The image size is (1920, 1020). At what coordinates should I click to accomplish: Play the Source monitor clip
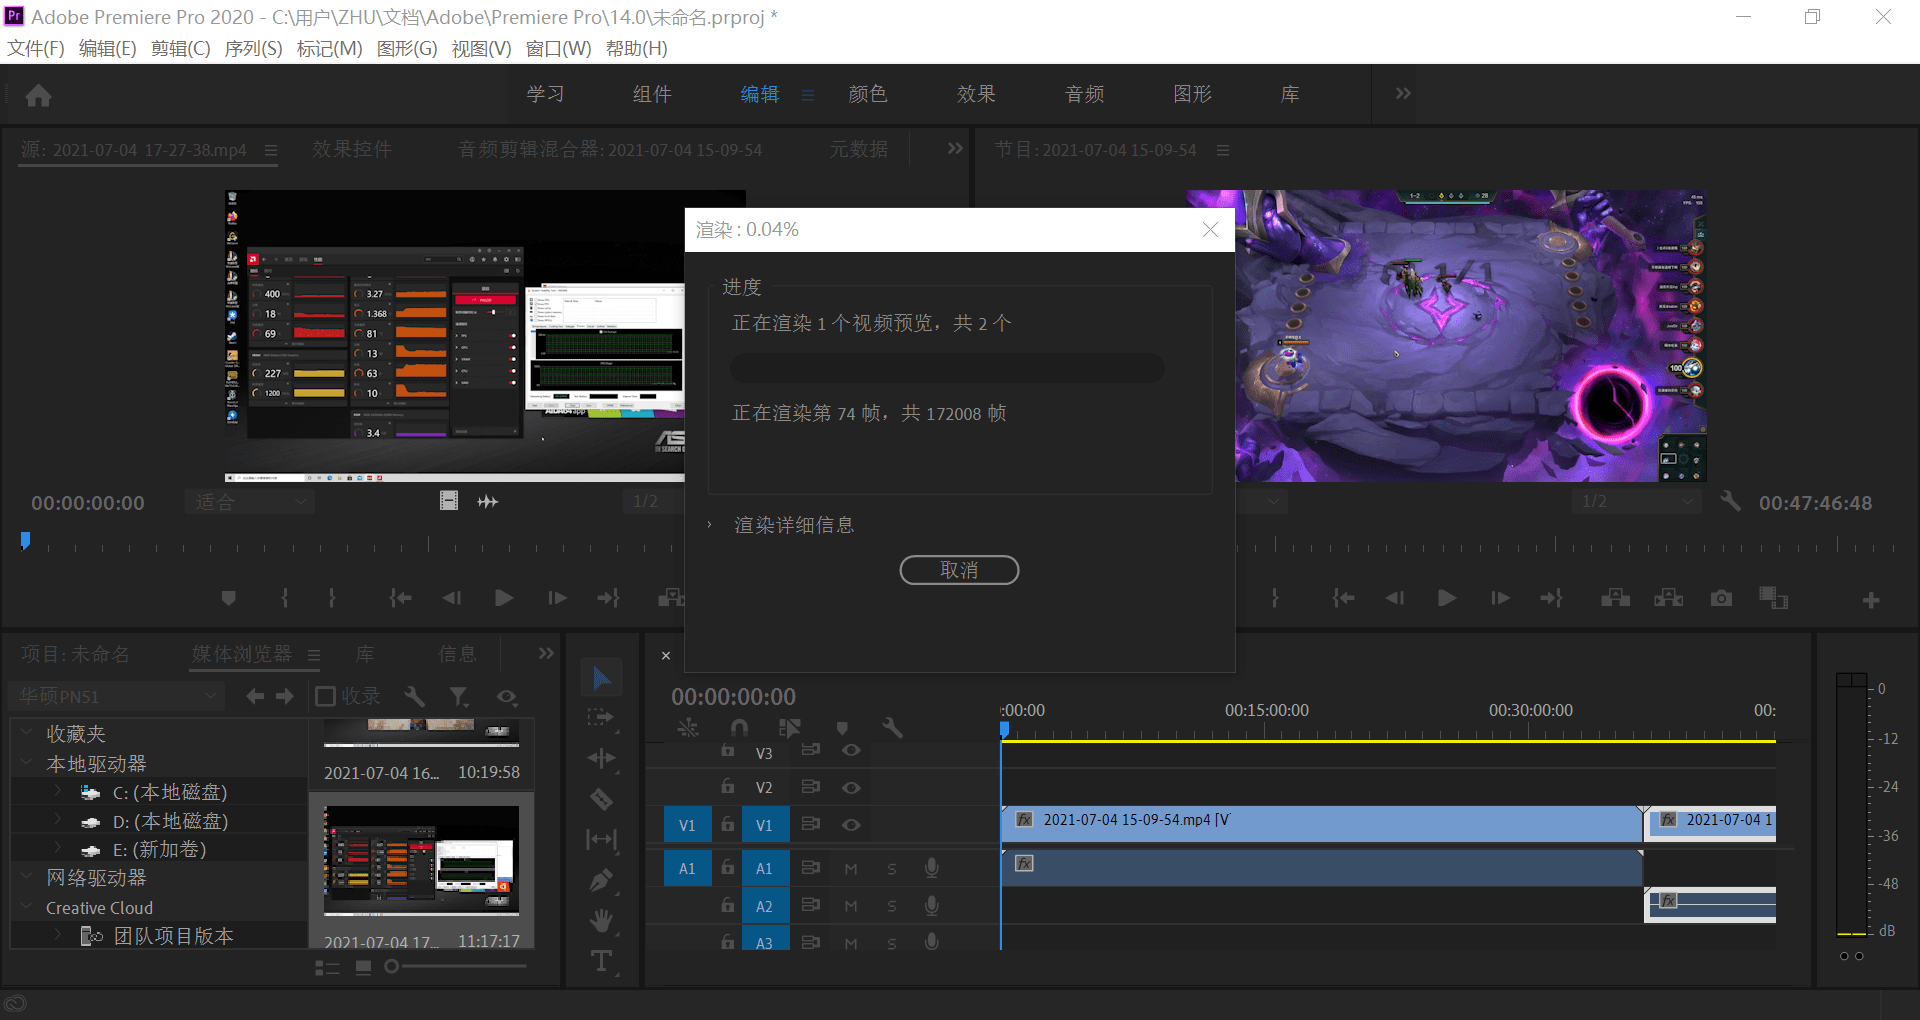point(504,598)
